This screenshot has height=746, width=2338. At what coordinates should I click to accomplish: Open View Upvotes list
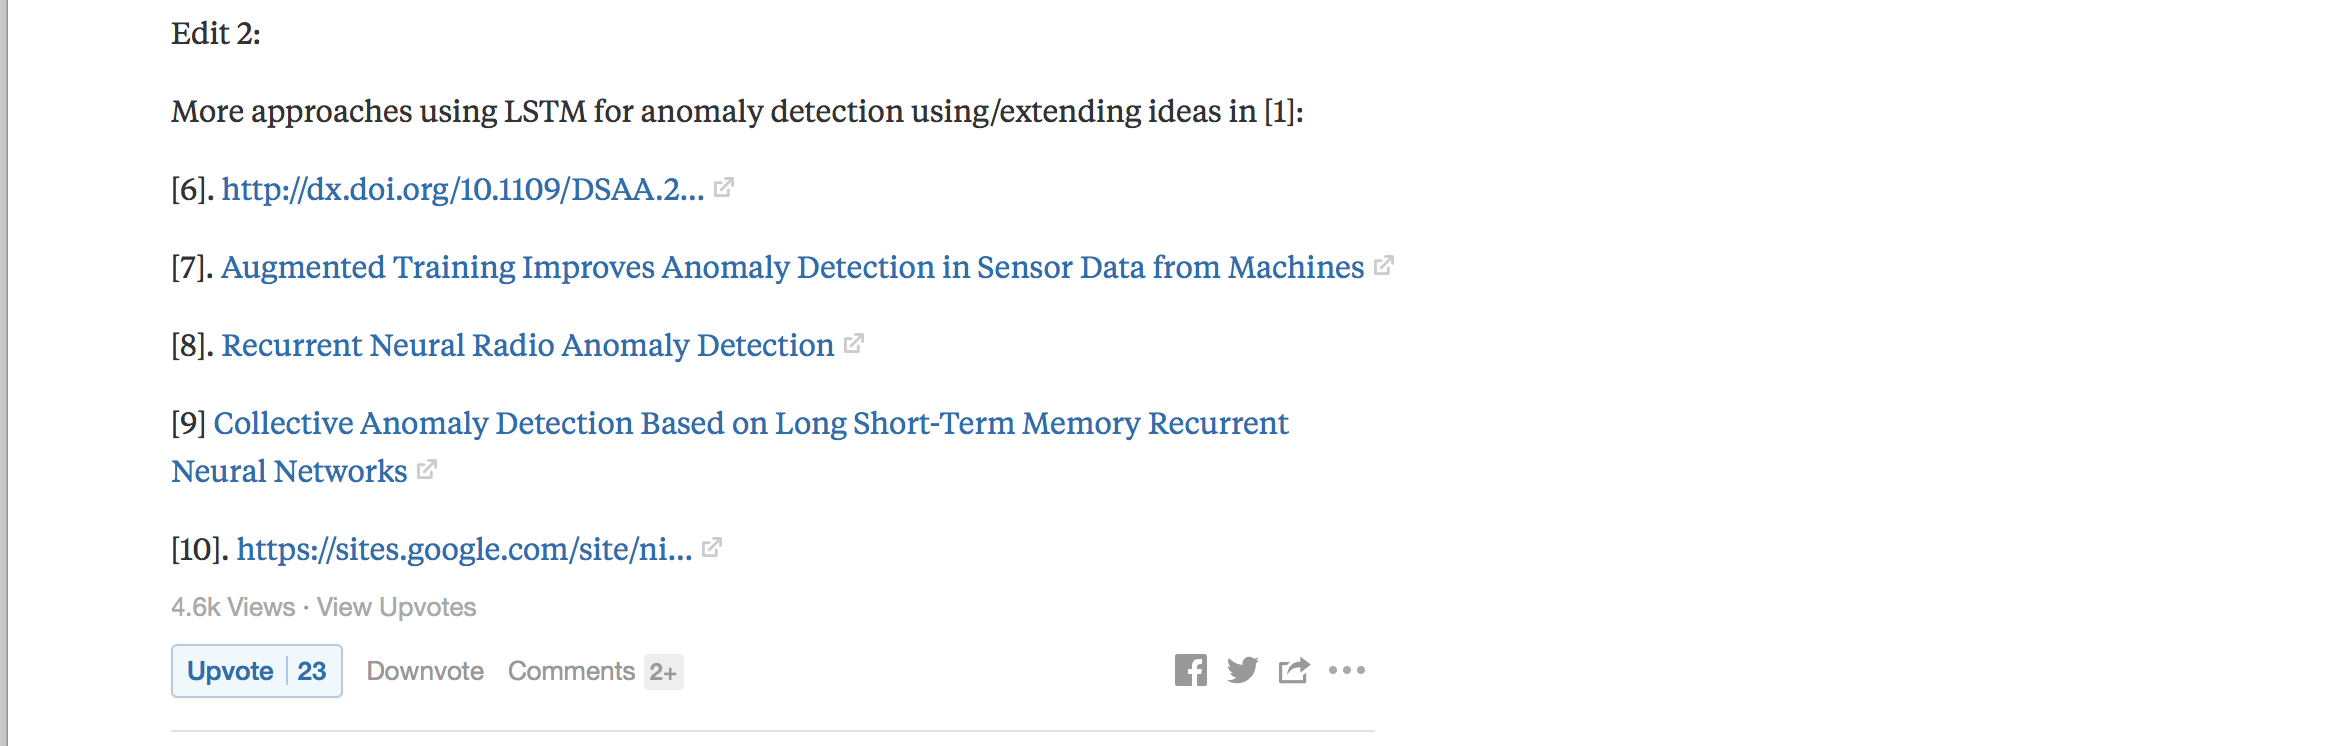coord(396,607)
